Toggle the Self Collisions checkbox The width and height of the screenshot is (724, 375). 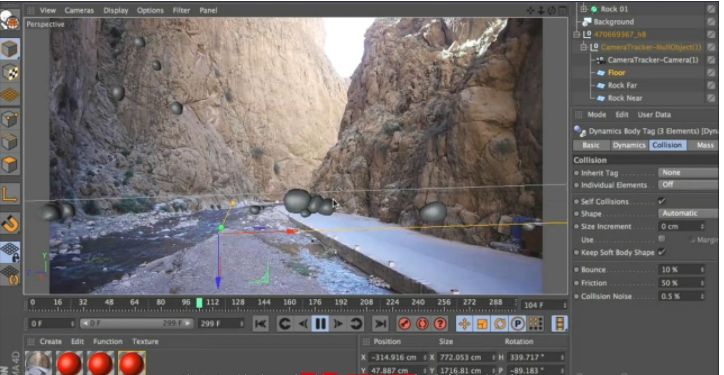point(662,201)
